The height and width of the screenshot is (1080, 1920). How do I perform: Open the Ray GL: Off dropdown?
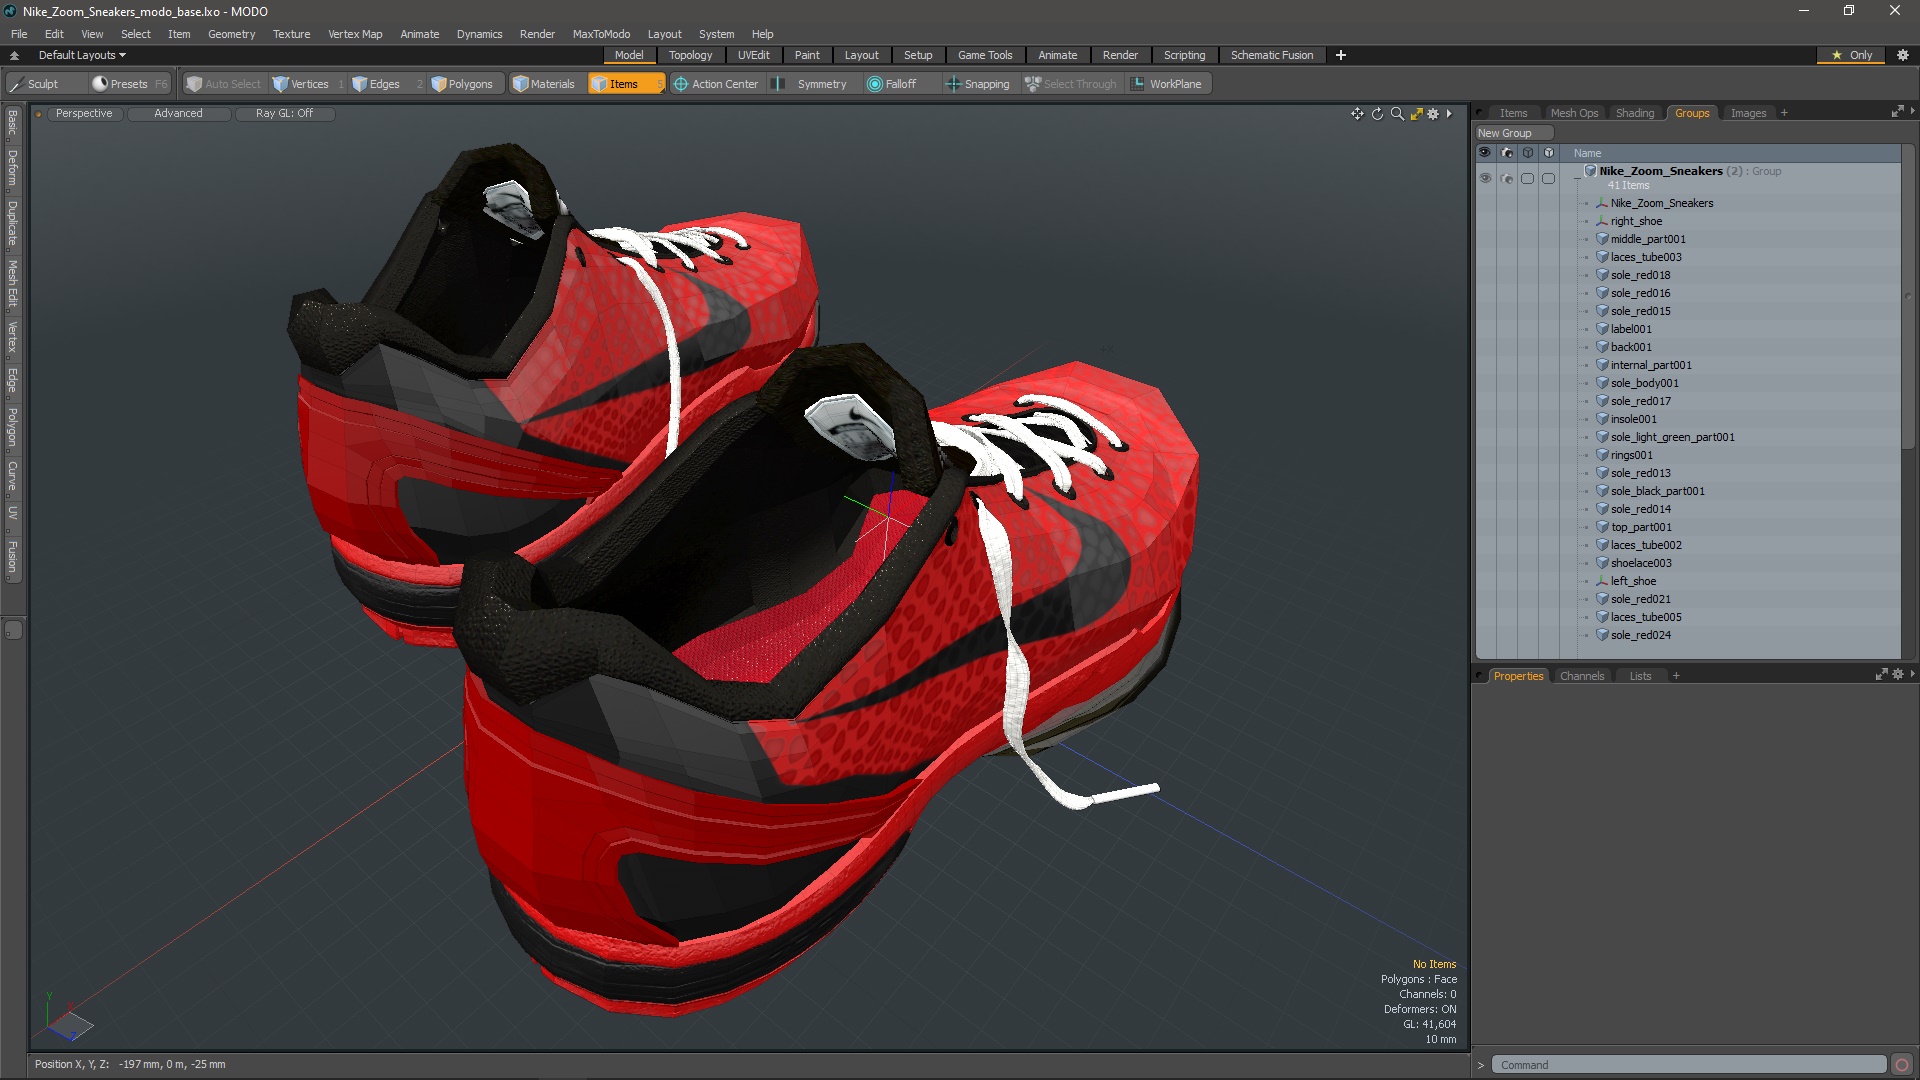284,113
